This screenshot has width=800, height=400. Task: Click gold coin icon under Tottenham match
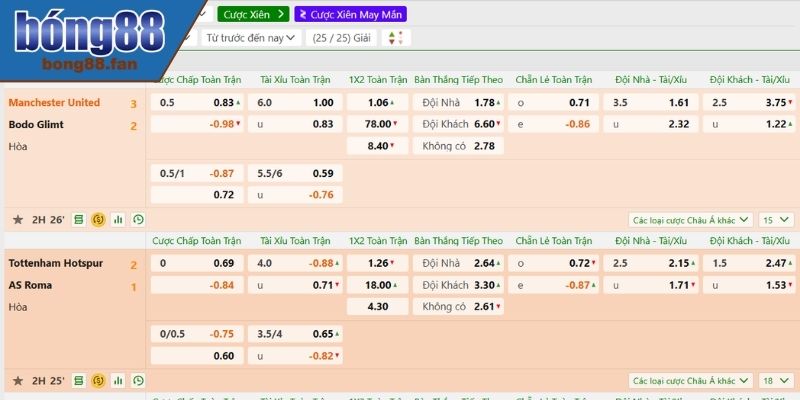click(98, 381)
